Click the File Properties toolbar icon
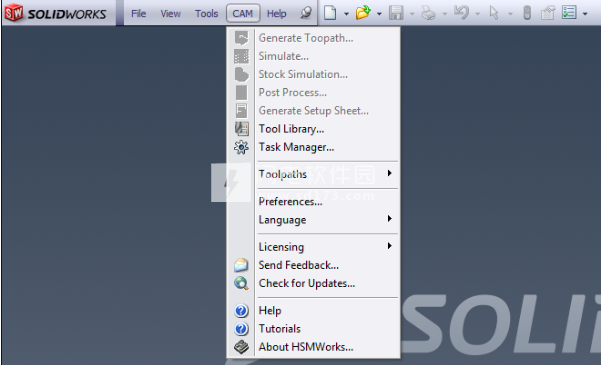The width and height of the screenshot is (602, 365). tap(548, 13)
